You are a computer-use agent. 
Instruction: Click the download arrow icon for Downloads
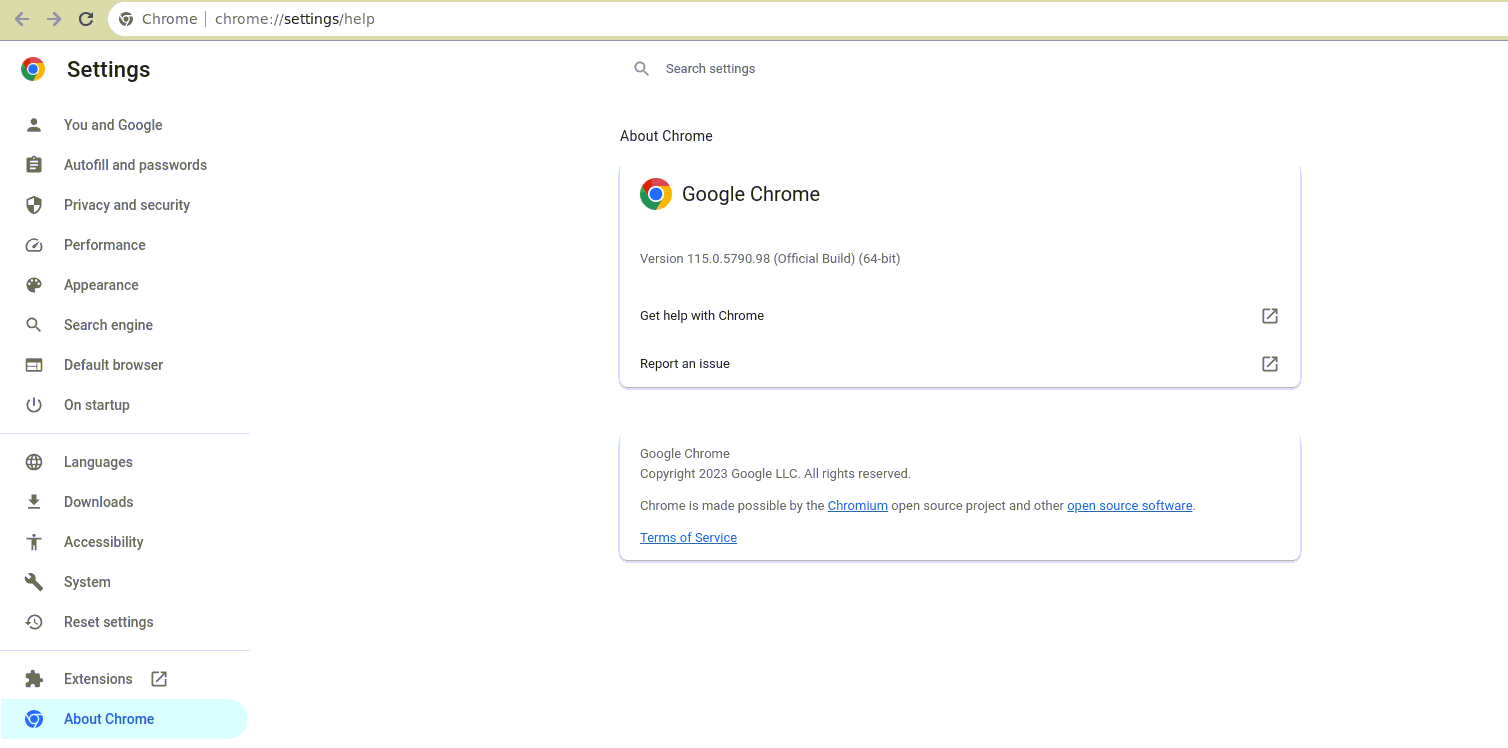[34, 502]
